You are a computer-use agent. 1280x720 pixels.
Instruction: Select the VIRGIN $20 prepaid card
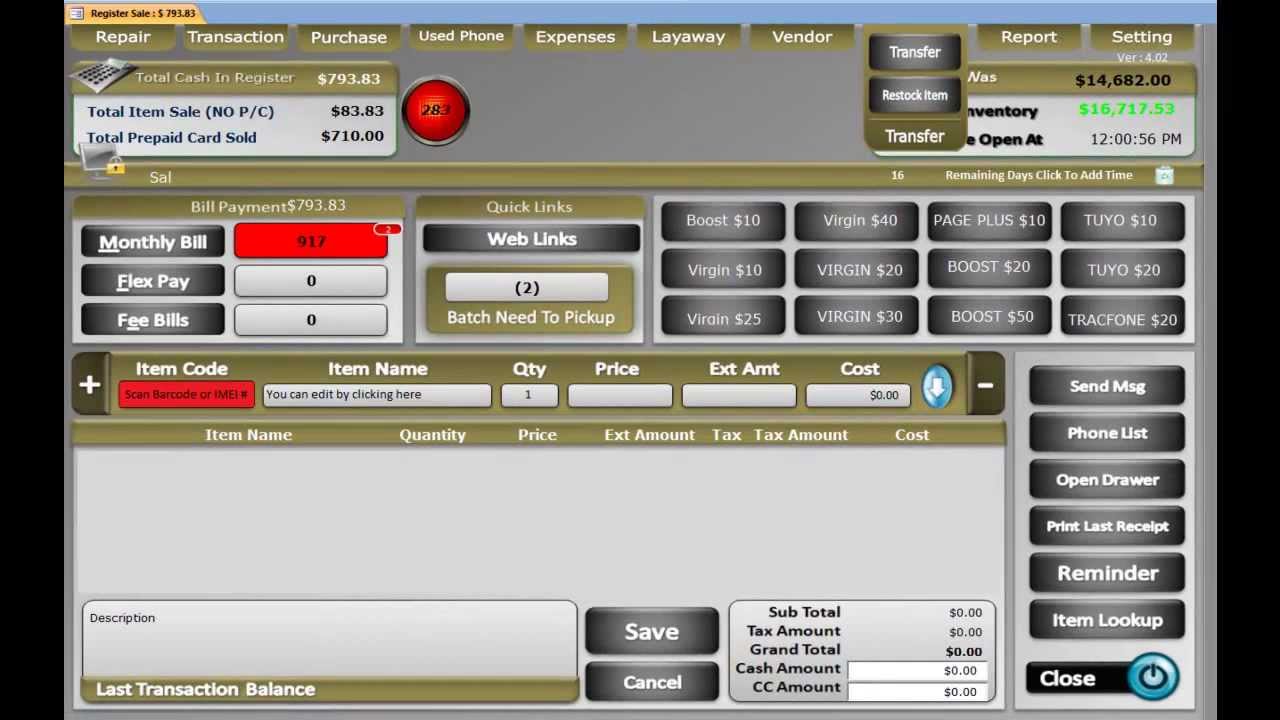[x=859, y=270]
